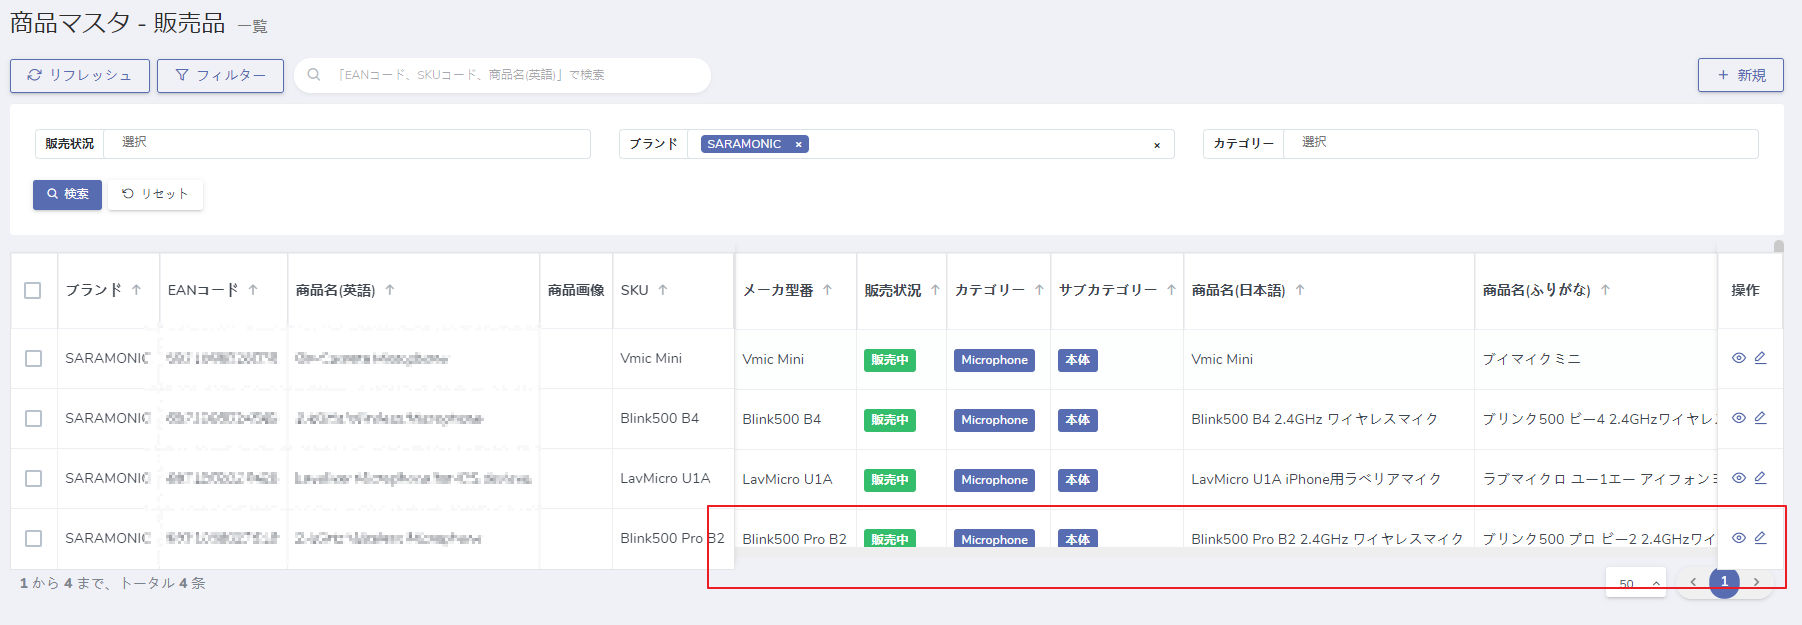Edit Blink500 Pro B2 with the pencil icon
This screenshot has height=625, width=1802.
(1760, 538)
